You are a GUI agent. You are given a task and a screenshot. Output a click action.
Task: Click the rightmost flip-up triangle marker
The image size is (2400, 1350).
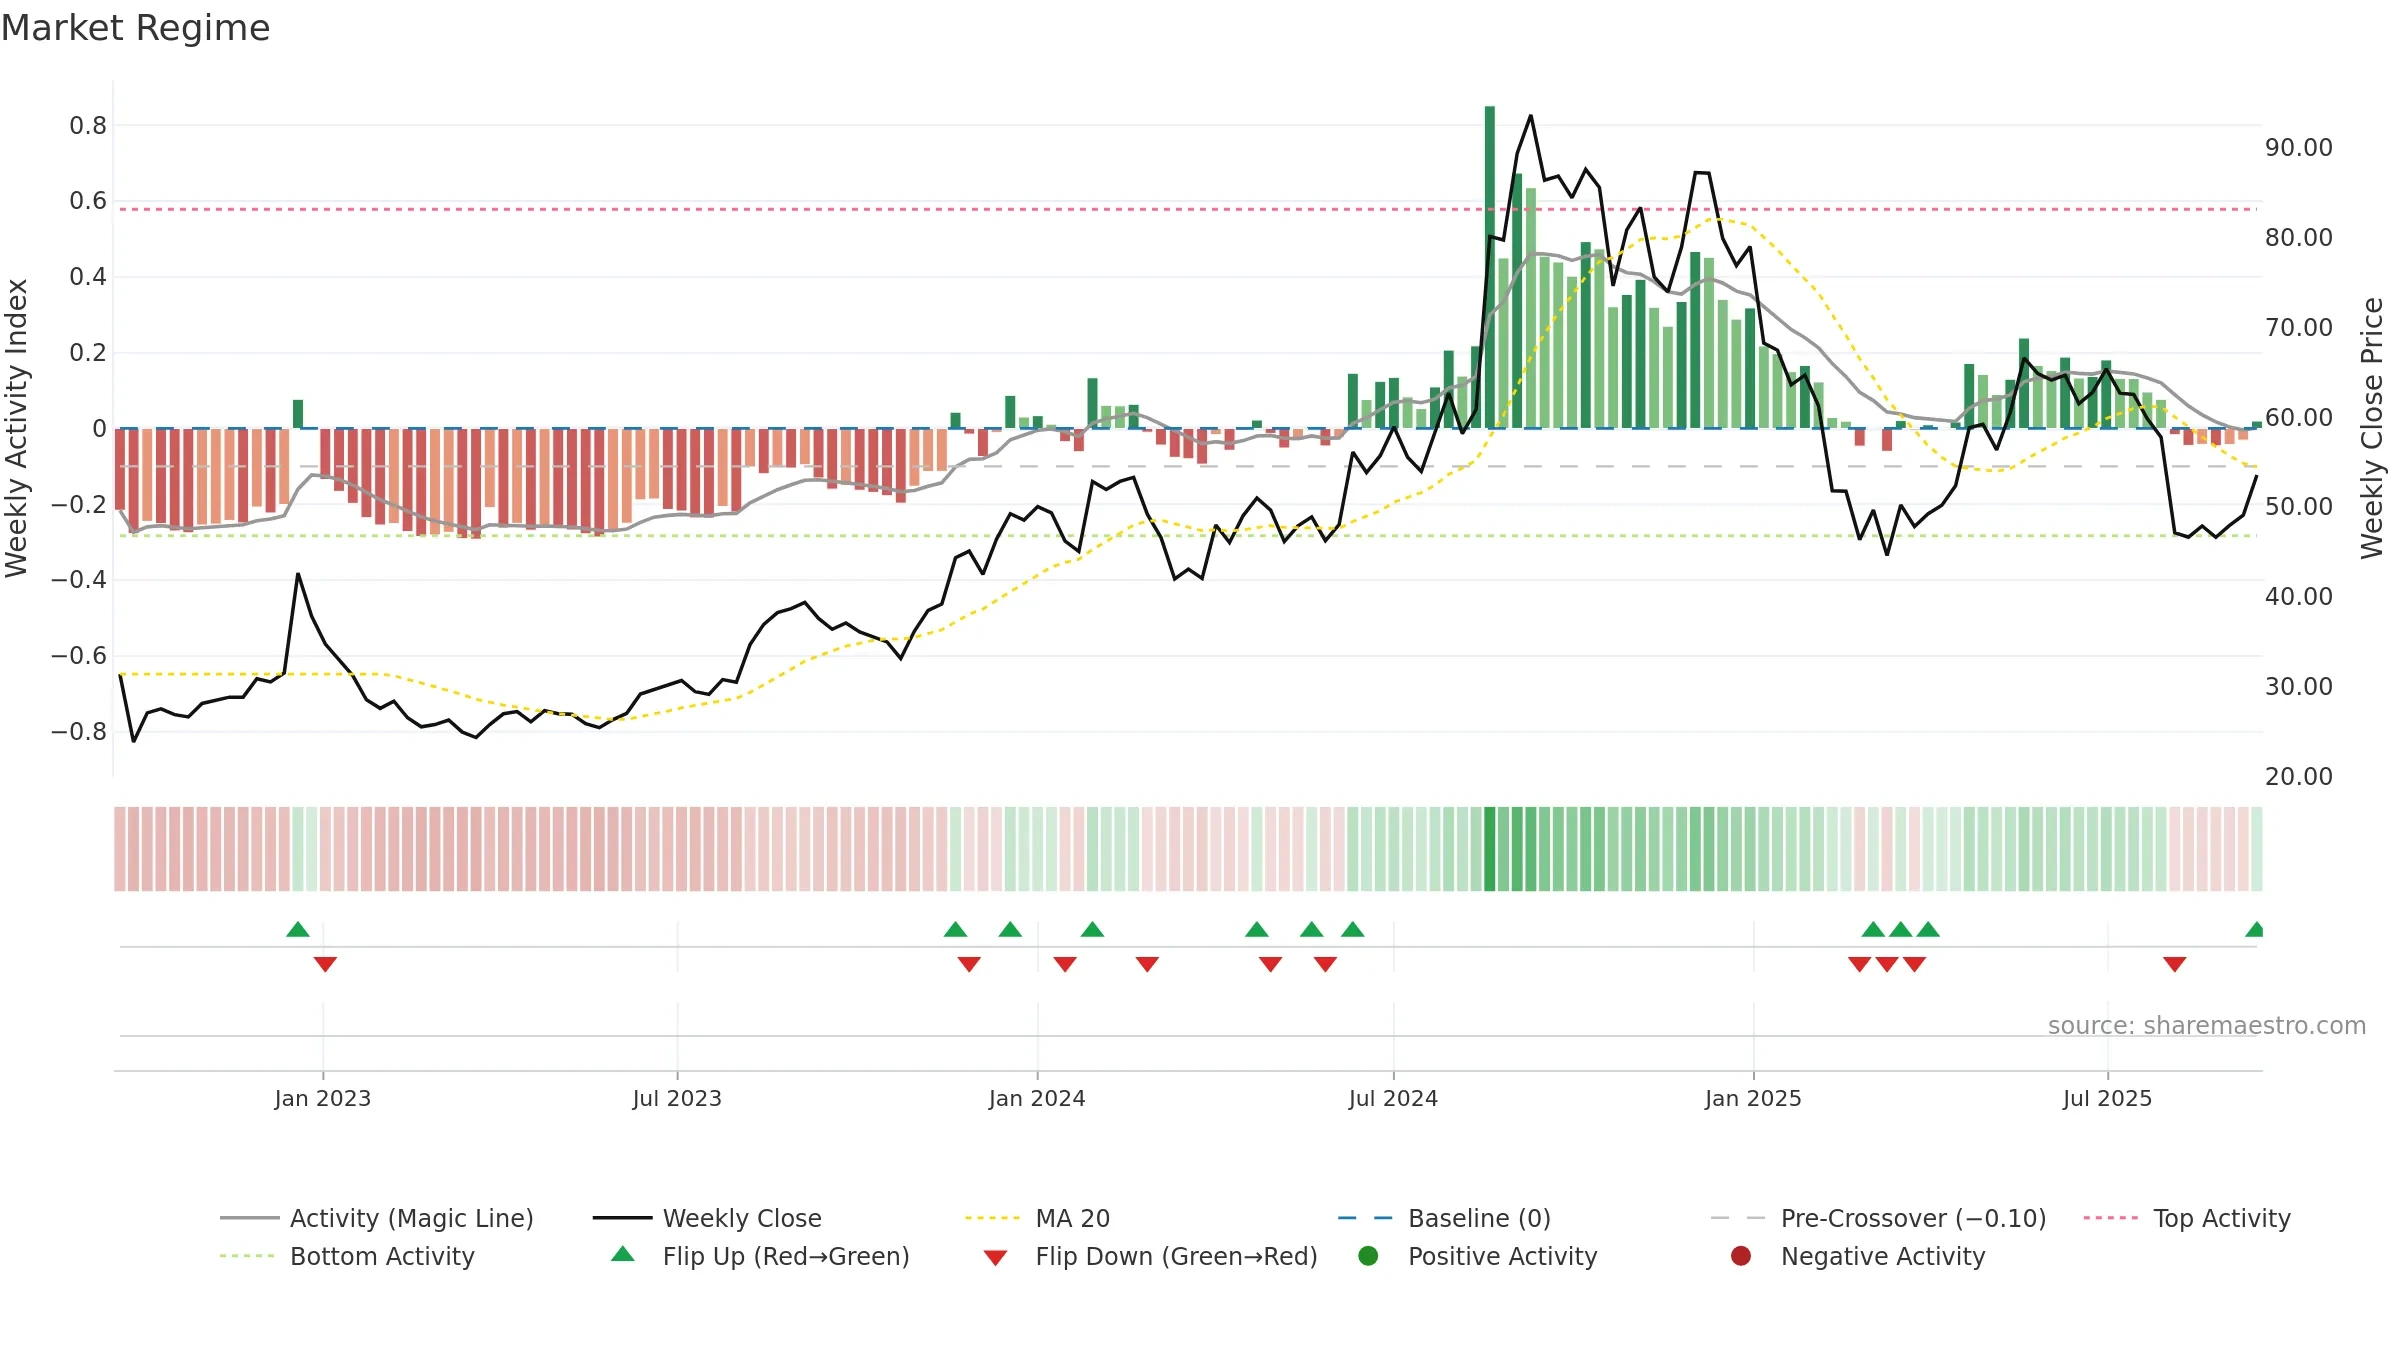pyautogui.click(x=2254, y=929)
